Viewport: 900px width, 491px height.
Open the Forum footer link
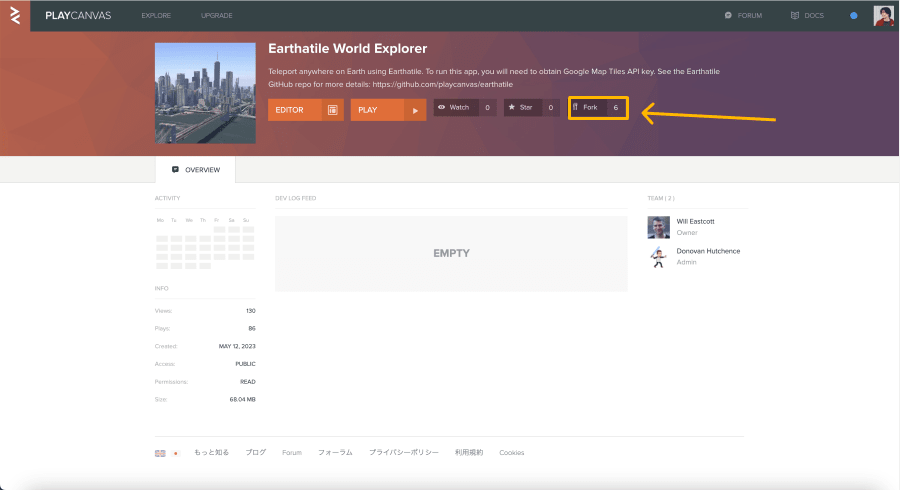tap(292, 453)
